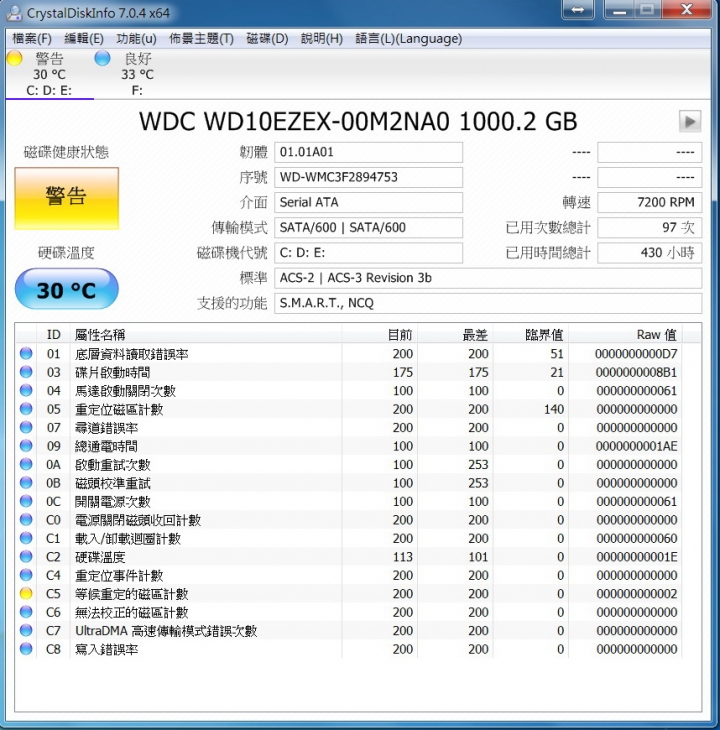Image resolution: width=720 pixels, height=730 pixels.
Task: Click the yellow 警告 health status button
Action: pos(67,198)
